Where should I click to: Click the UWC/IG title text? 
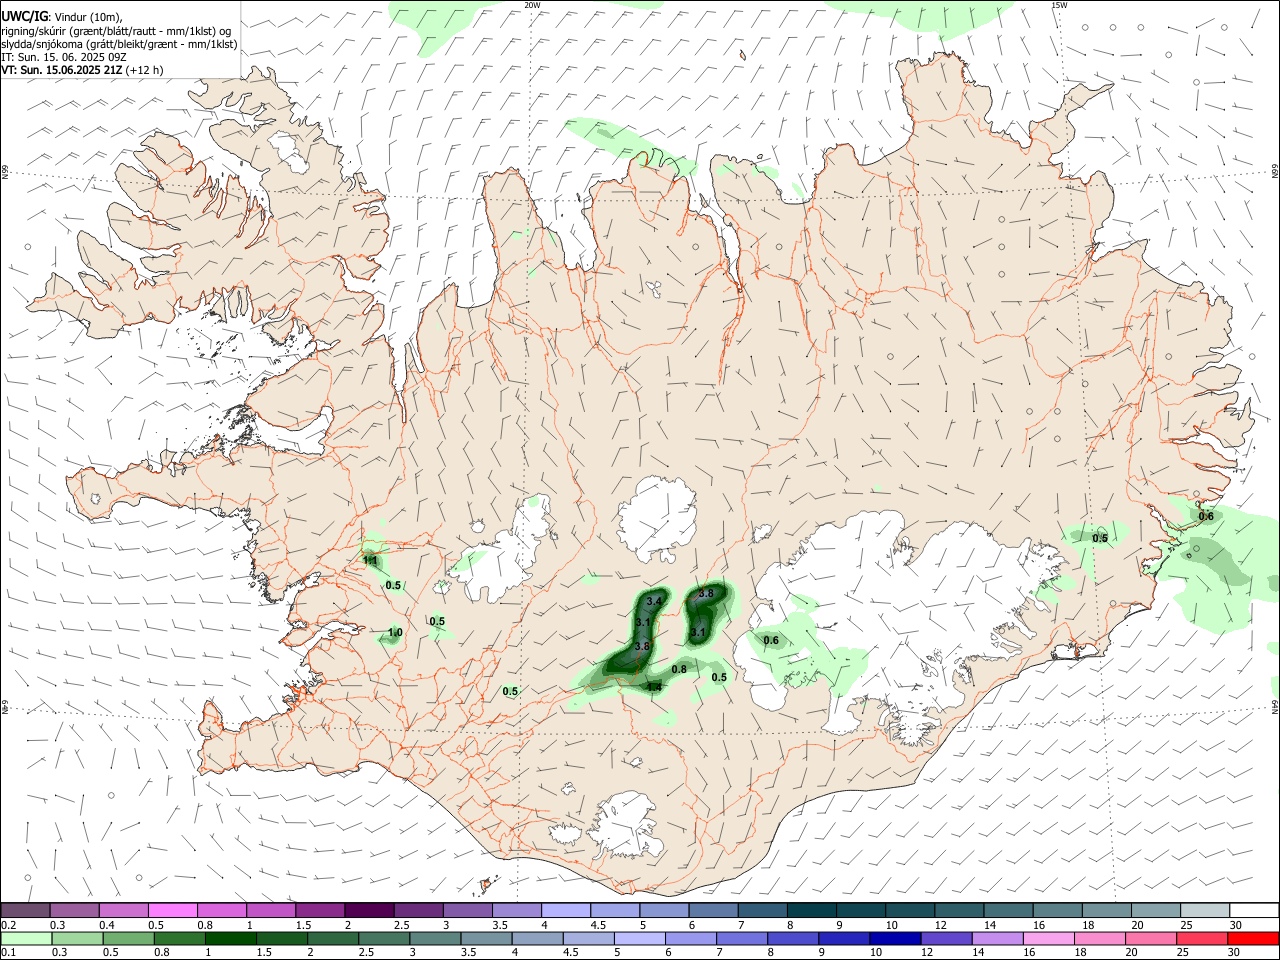point(24,16)
